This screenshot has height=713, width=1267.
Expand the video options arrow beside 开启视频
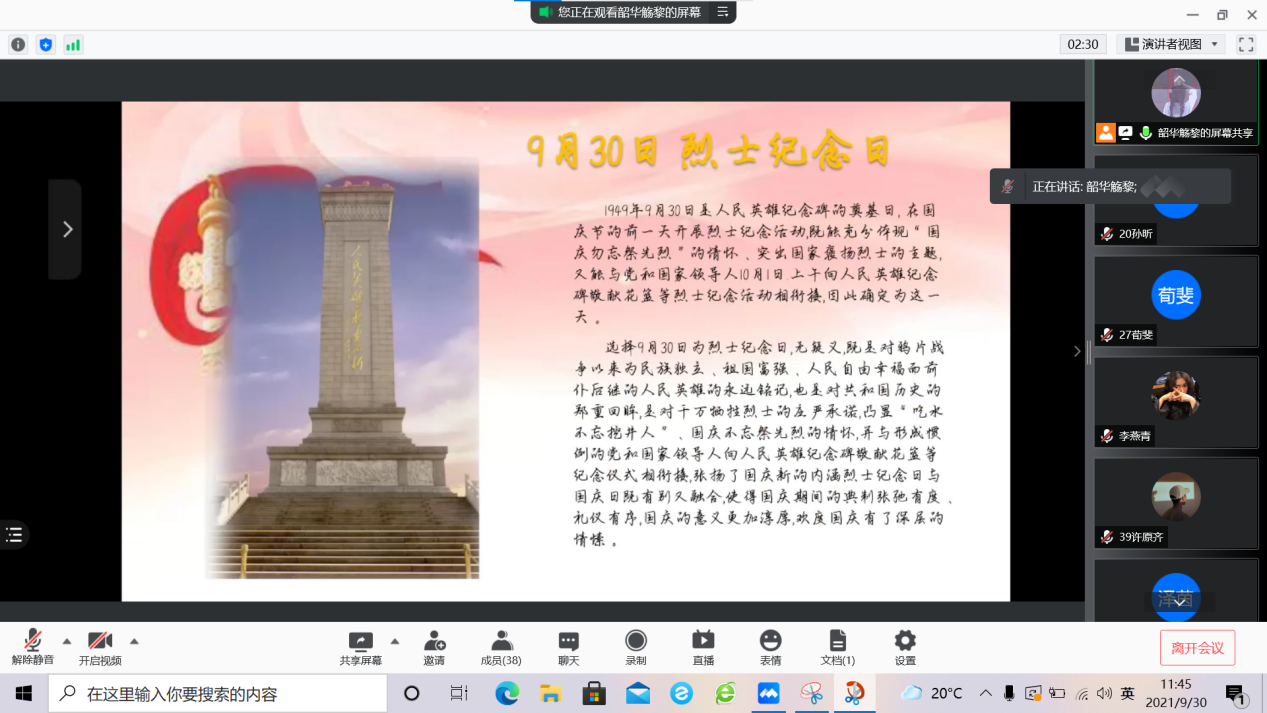pos(134,641)
